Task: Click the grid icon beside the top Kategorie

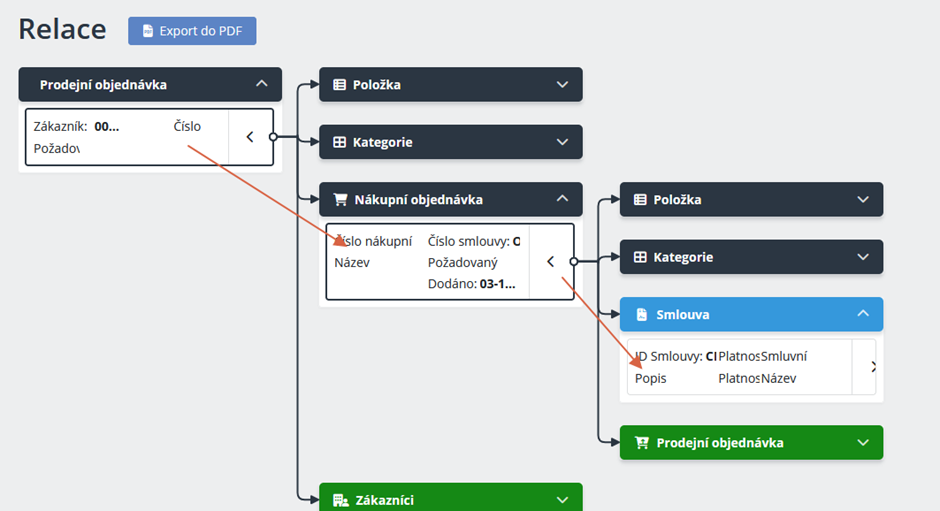Action: coord(339,142)
